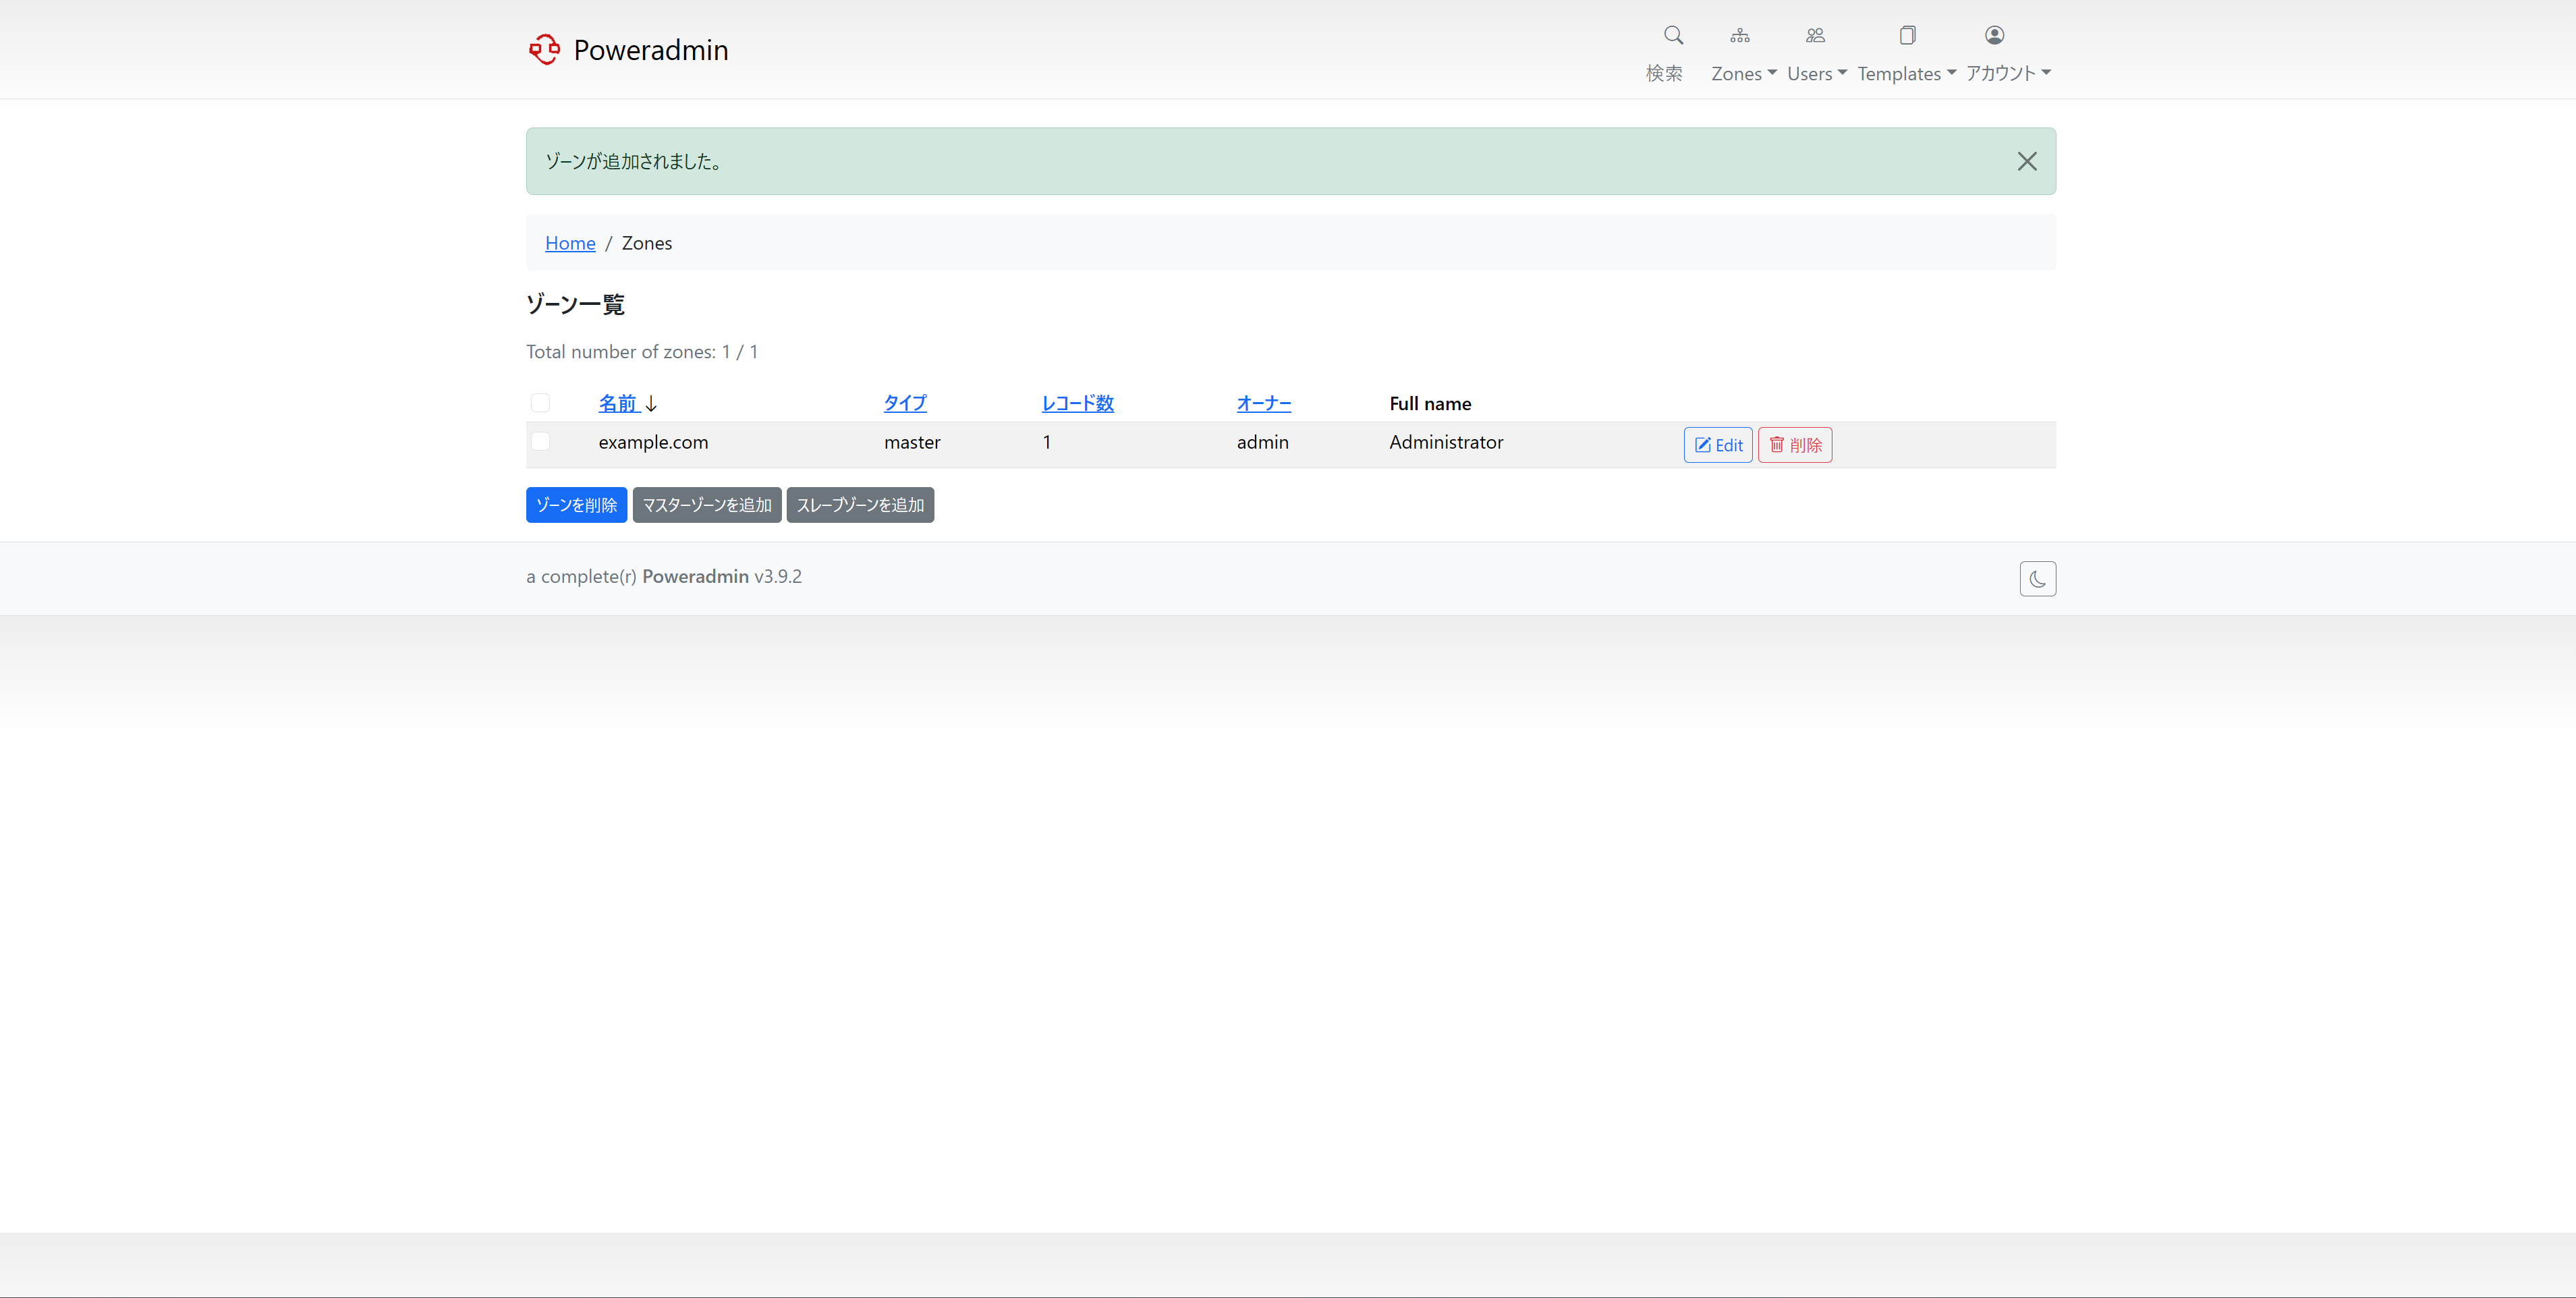Toggle dark mode moon icon
The width and height of the screenshot is (2576, 1298).
(2037, 579)
